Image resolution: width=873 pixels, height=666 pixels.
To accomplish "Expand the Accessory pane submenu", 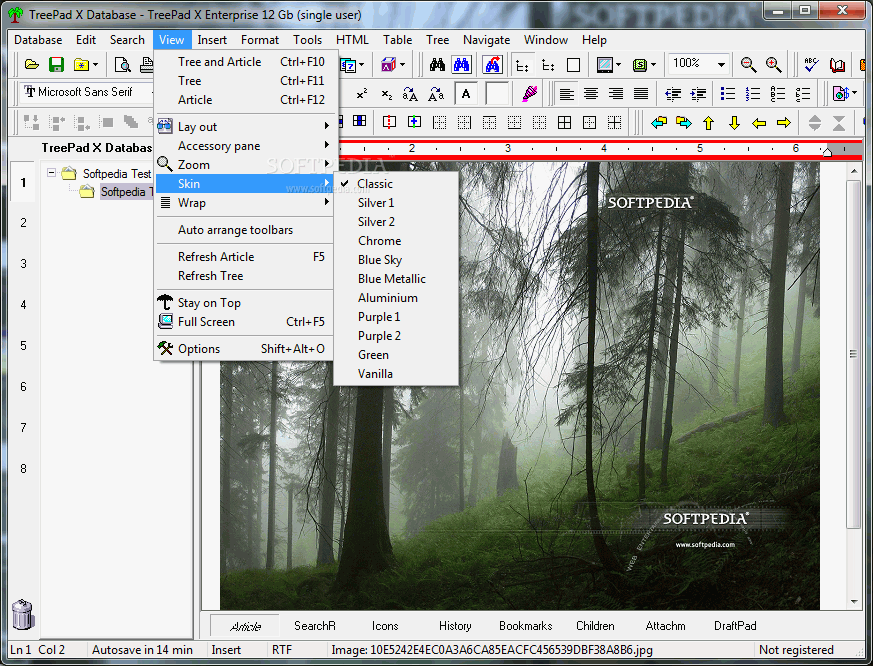I will [244, 146].
